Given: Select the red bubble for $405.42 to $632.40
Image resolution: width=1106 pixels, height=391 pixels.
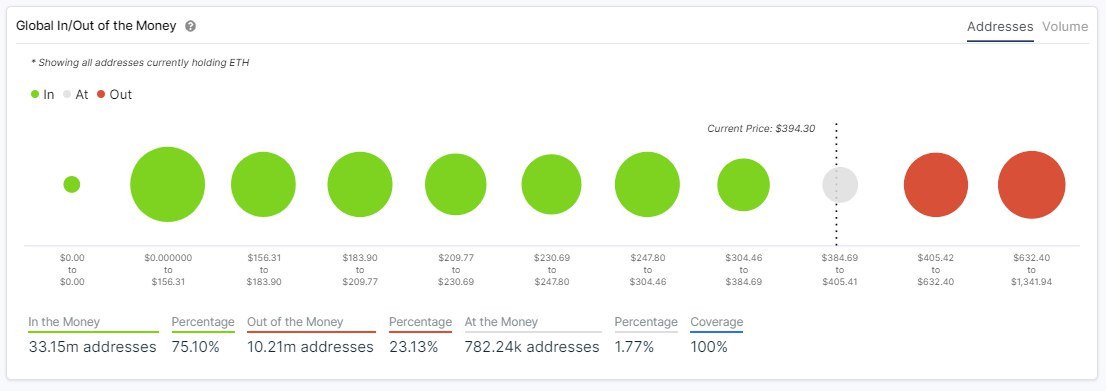Looking at the screenshot, I should coord(936,185).
